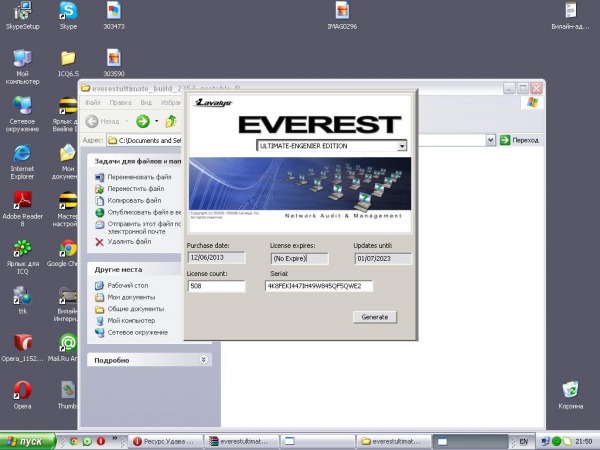The width and height of the screenshot is (600, 450).
Task: Click the License count field
Action: (x=216, y=286)
